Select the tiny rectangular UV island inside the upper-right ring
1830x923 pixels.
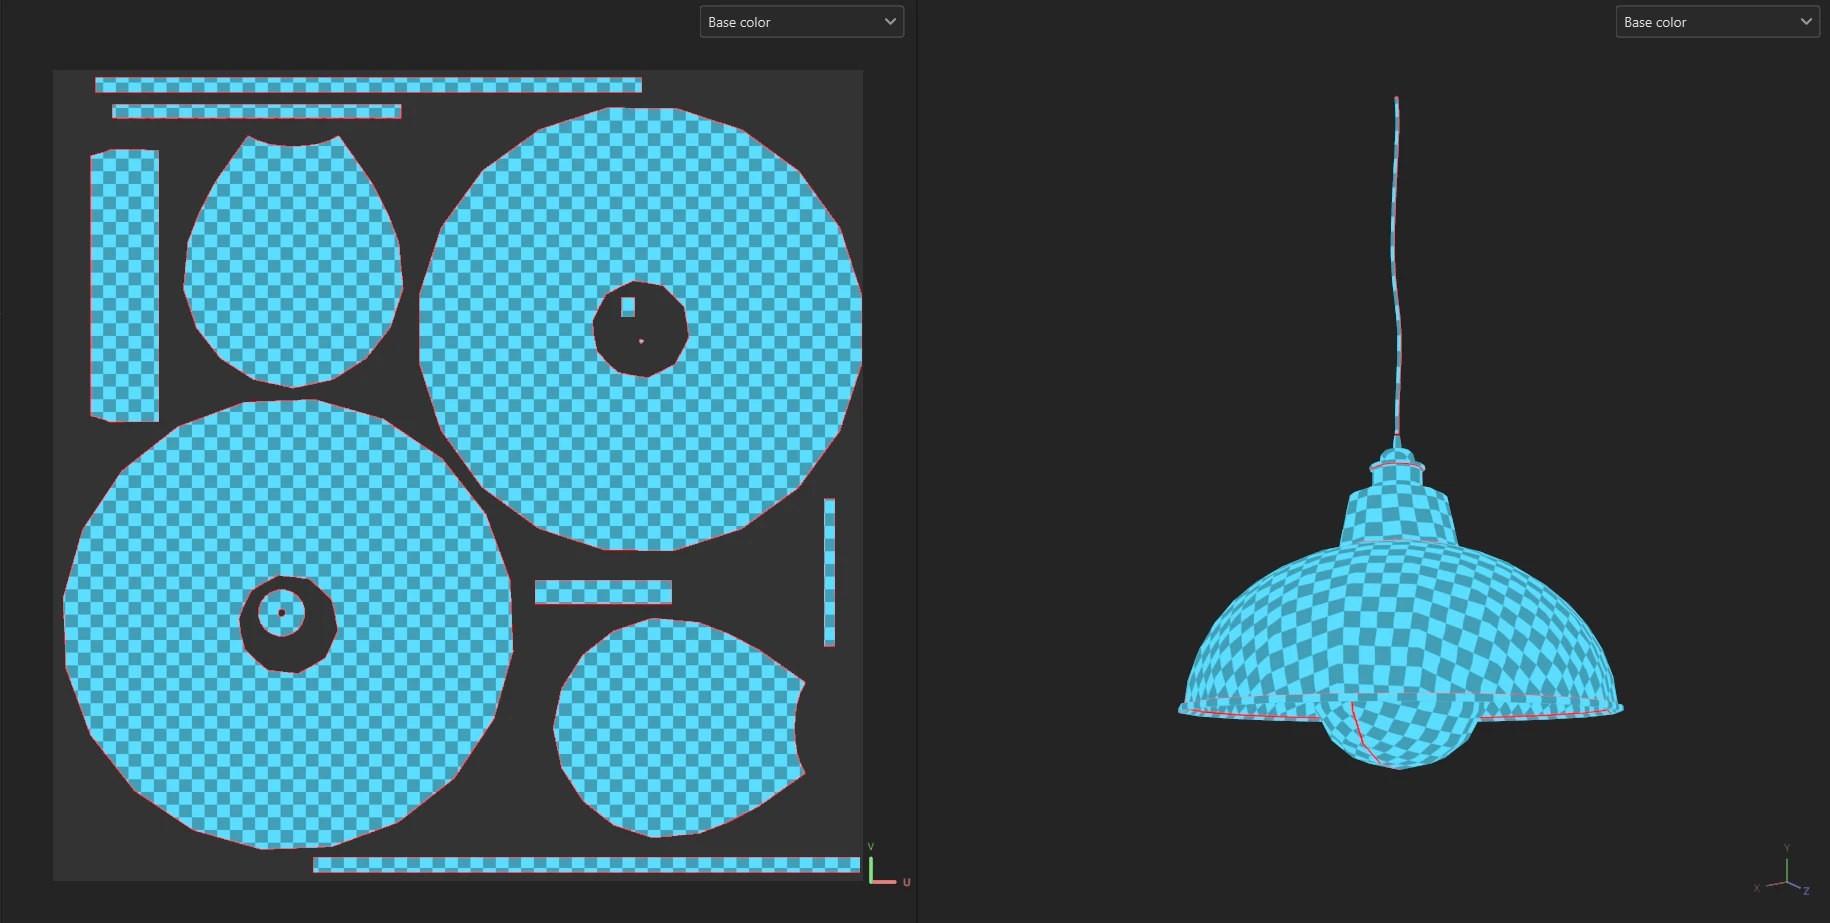(628, 307)
